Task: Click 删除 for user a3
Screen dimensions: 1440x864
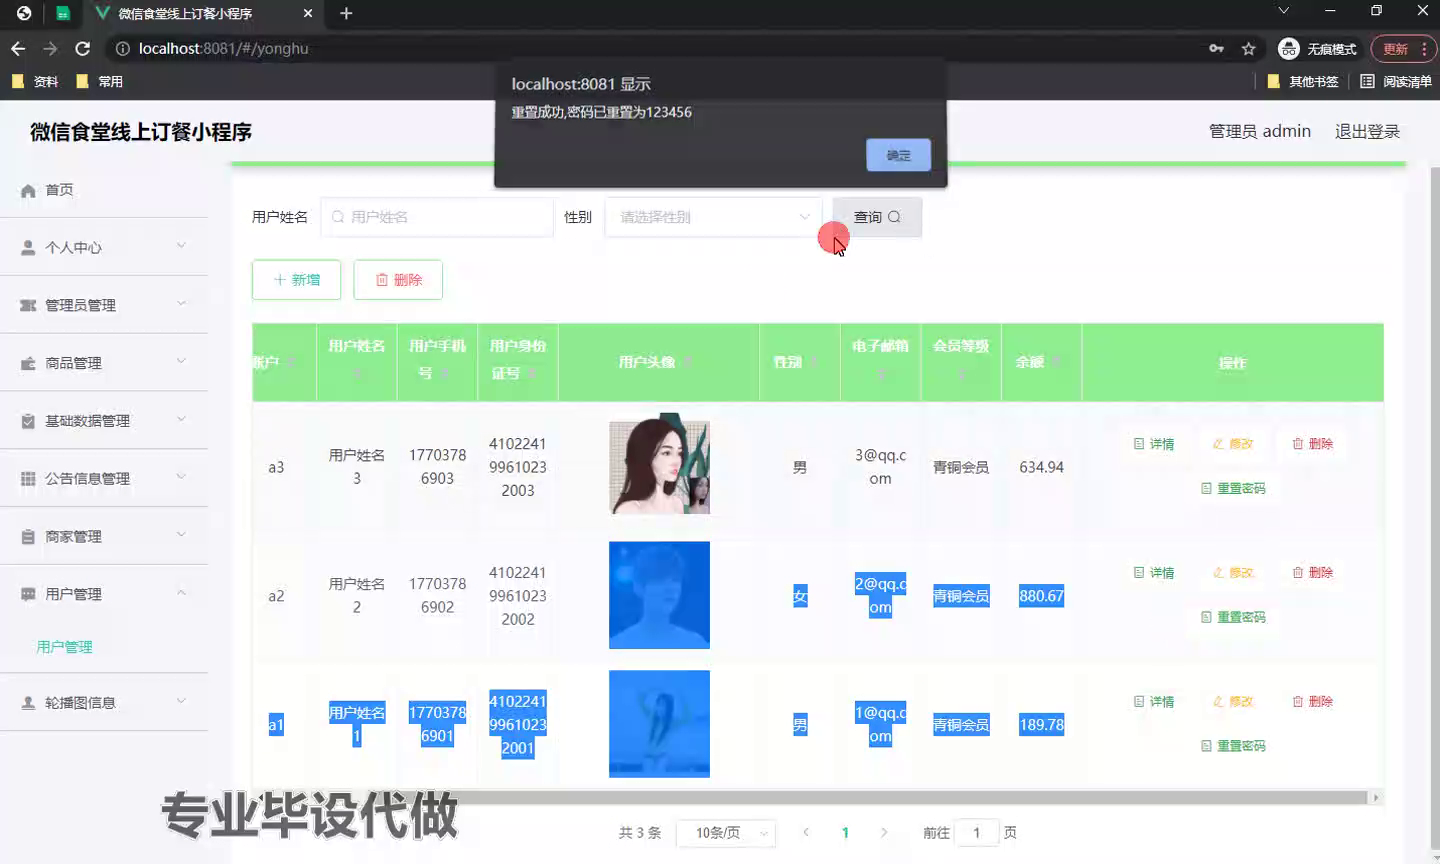Action: pyautogui.click(x=1313, y=444)
